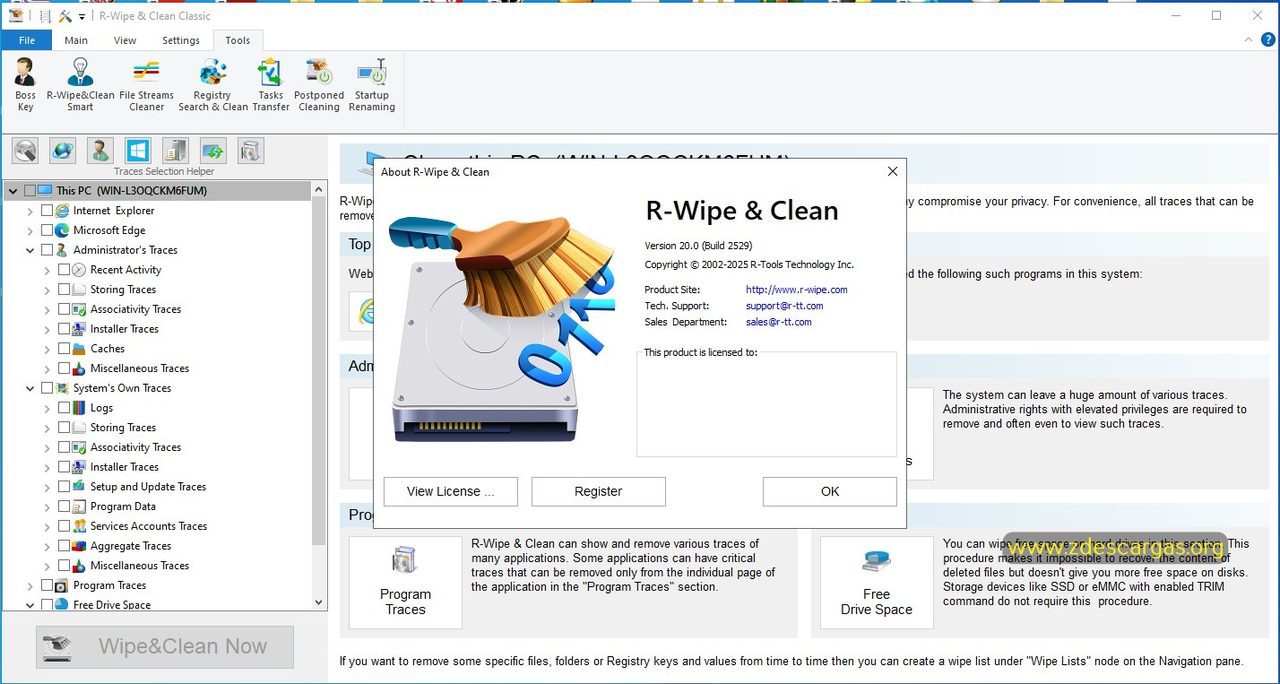Click the disk-and-brush Traces Selection Helper icon
Screen dimensions: 1280x684
coord(25,151)
